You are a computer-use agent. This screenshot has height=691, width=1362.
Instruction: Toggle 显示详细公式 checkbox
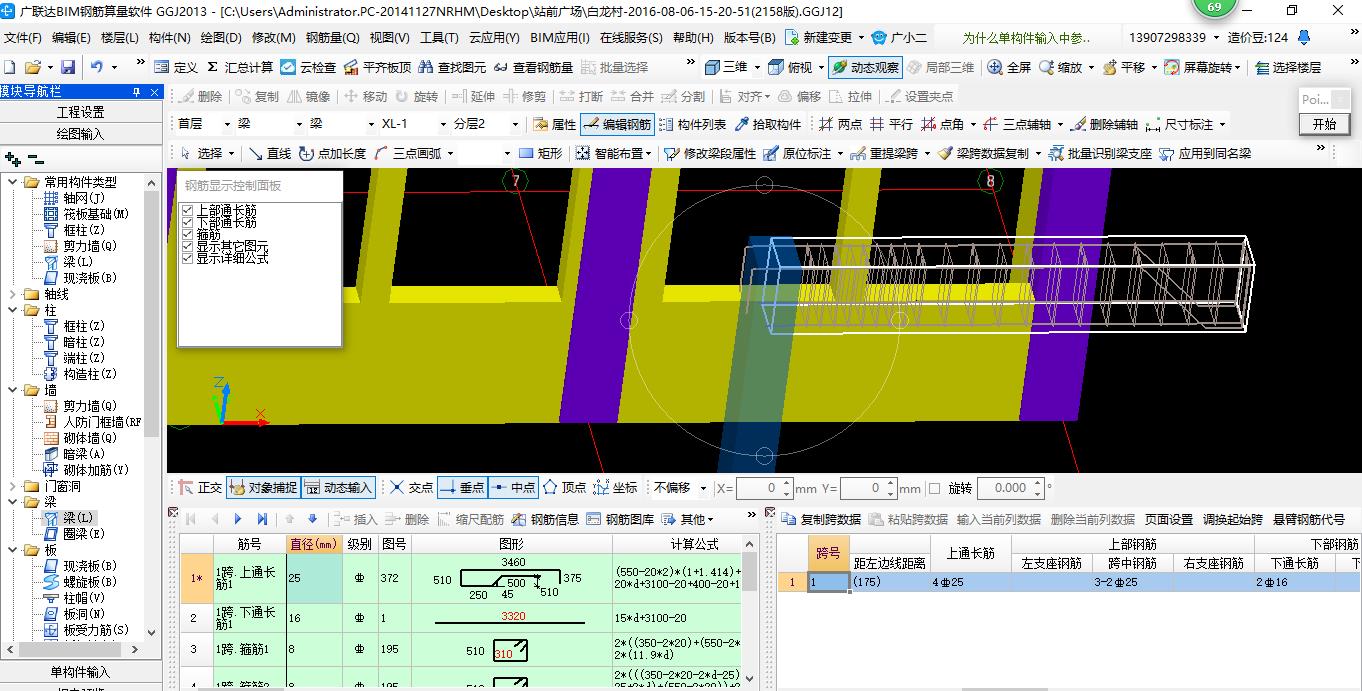click(x=188, y=258)
